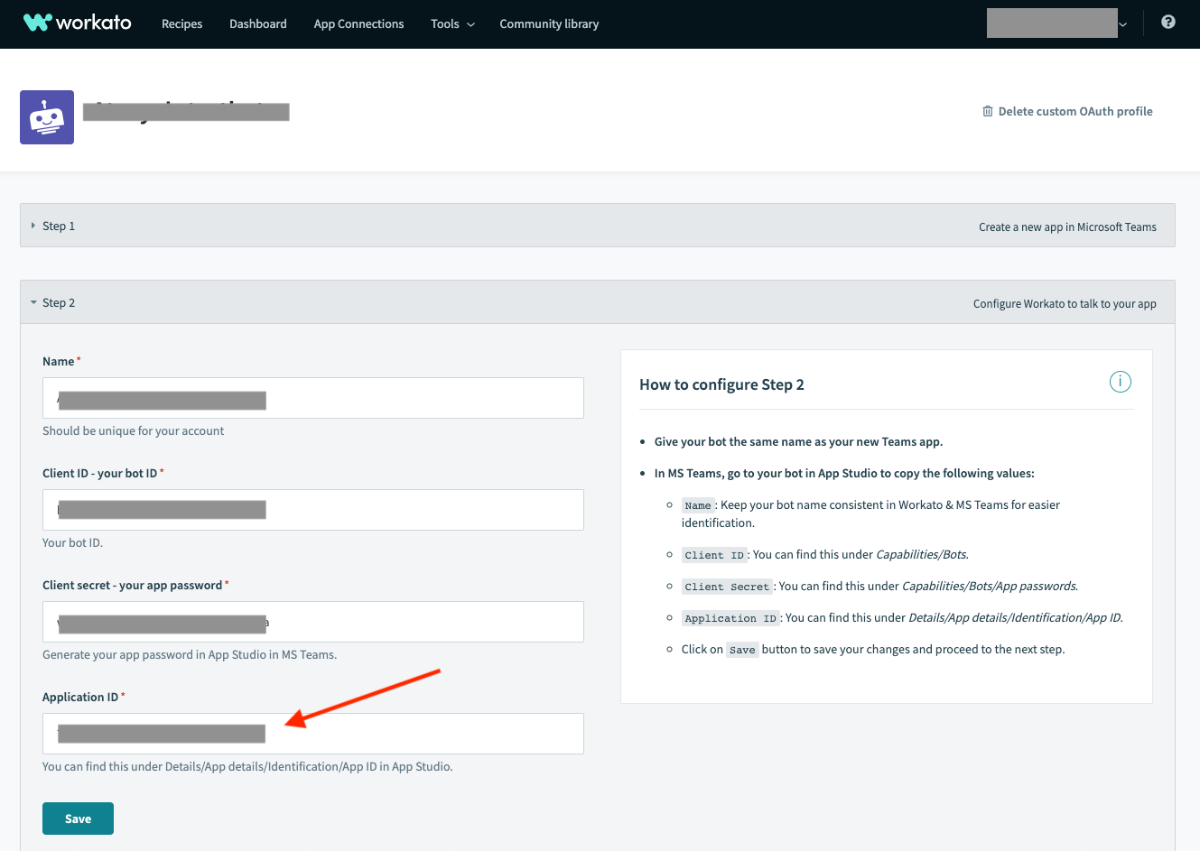The width and height of the screenshot is (1200, 851).
Task: Collapse the Step 2 section
Action: [x=598, y=303]
